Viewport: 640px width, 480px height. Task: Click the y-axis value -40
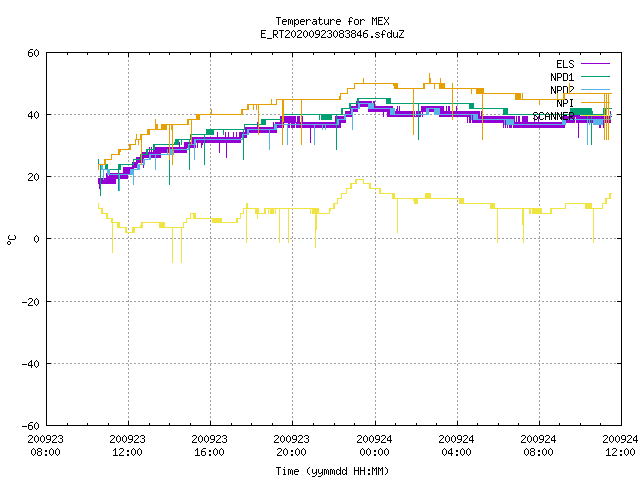click(31, 364)
